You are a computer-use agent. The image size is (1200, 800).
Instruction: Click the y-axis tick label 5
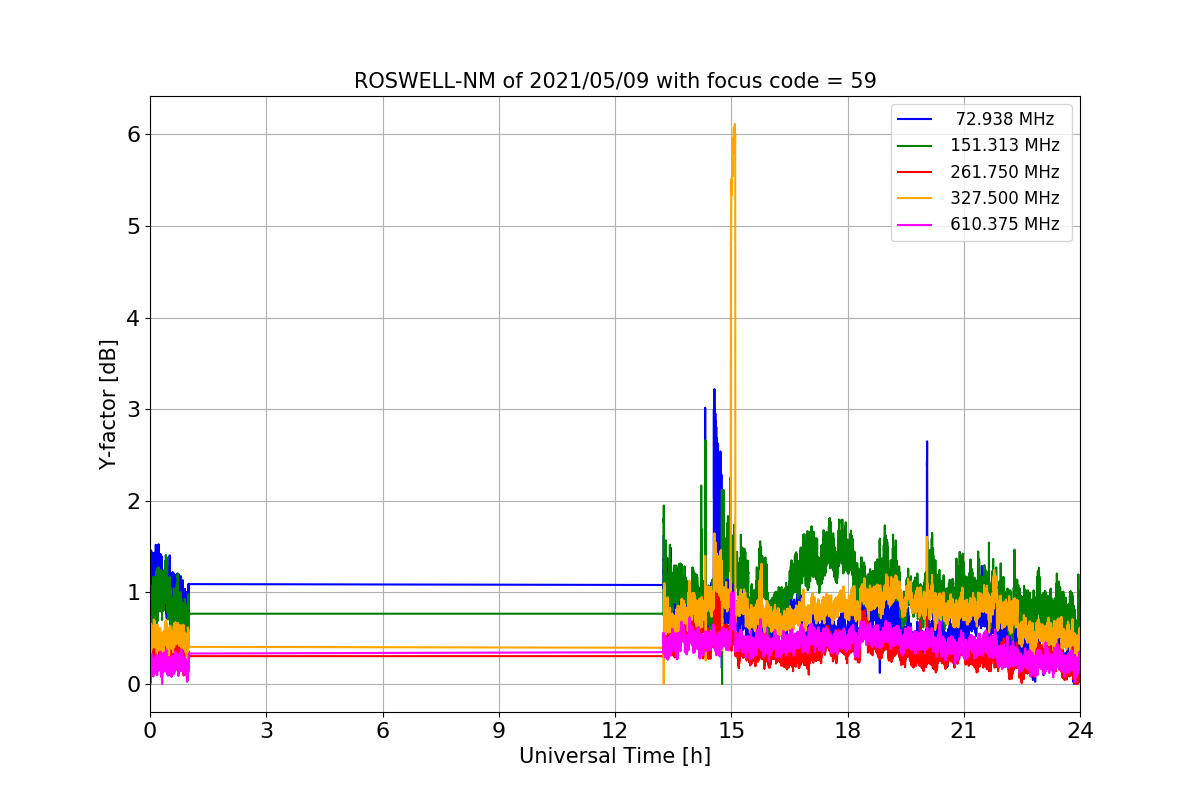[133, 226]
